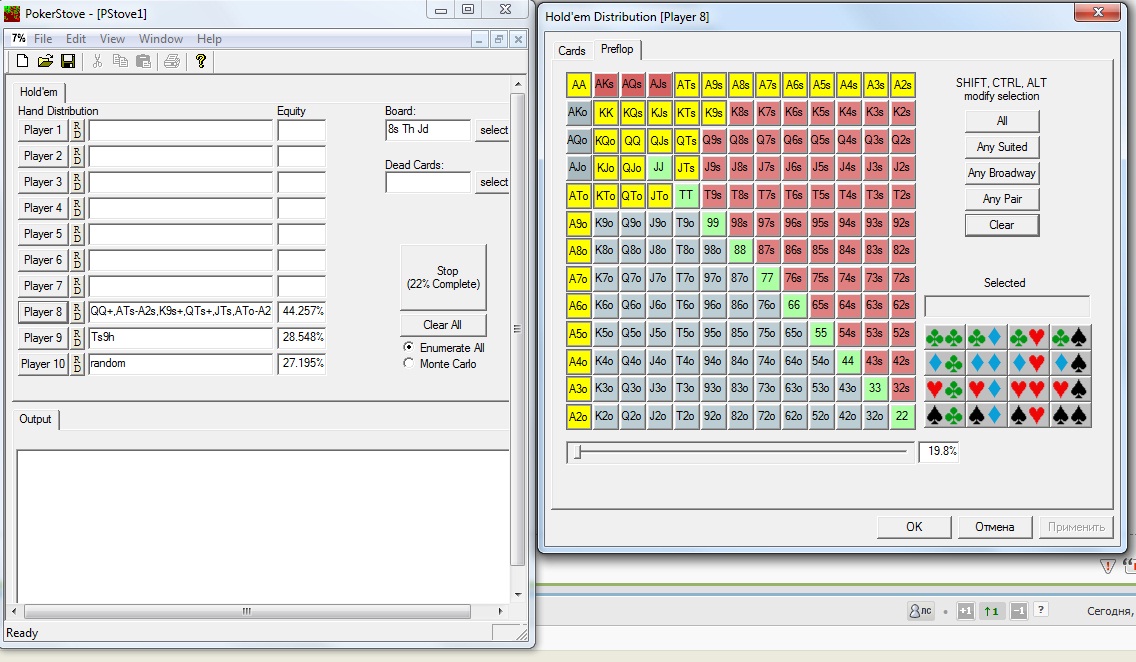Click the Отмена cancel button
The image size is (1136, 662).
tap(995, 527)
